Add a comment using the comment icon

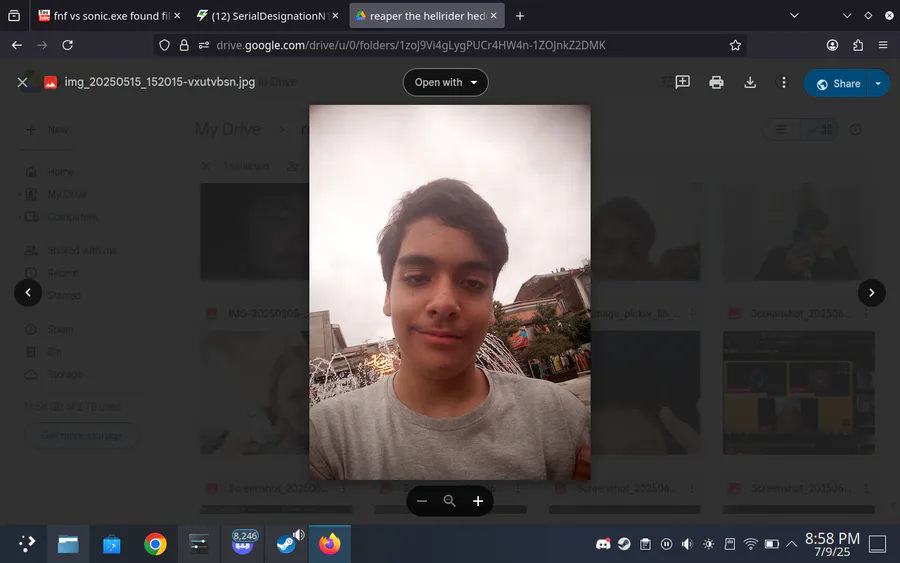(682, 83)
